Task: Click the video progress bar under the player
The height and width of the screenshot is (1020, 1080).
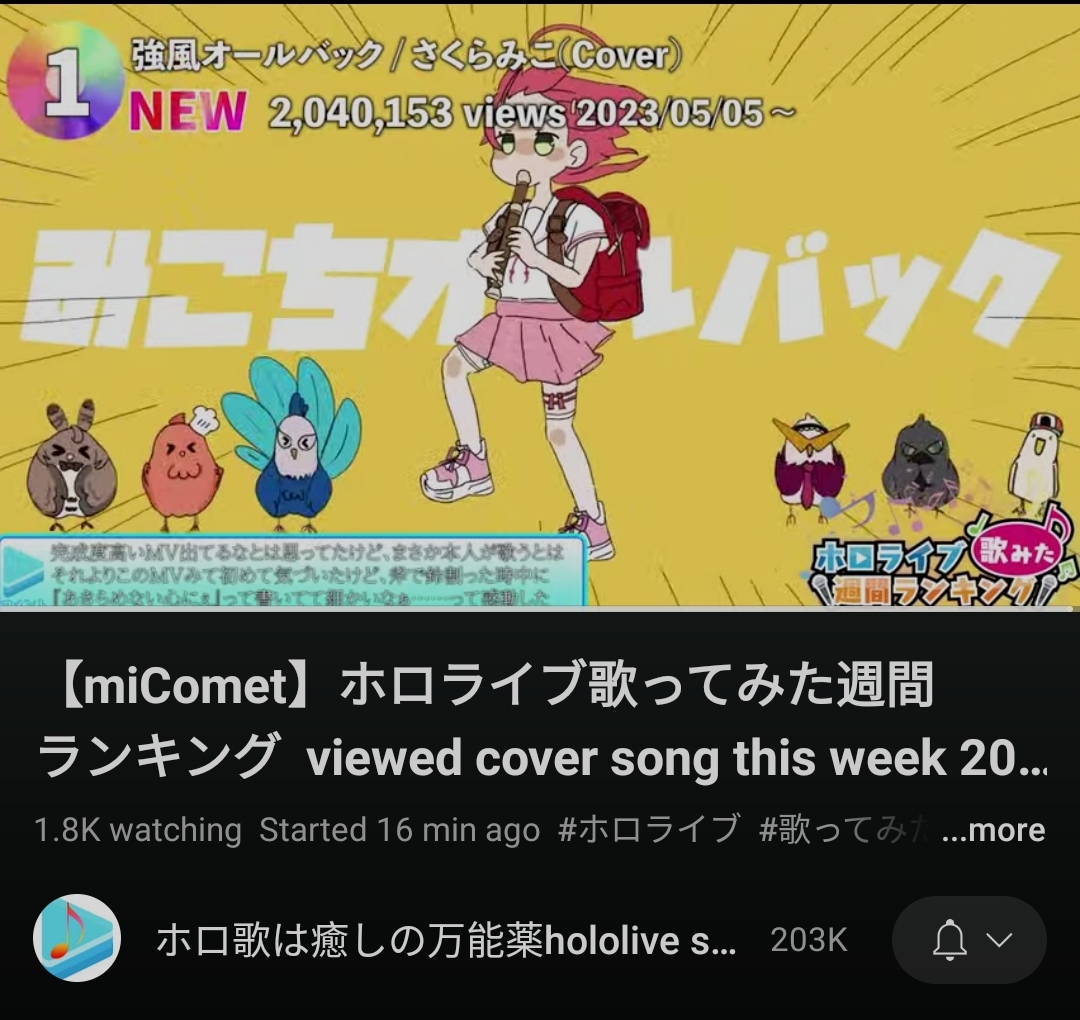Action: point(540,609)
